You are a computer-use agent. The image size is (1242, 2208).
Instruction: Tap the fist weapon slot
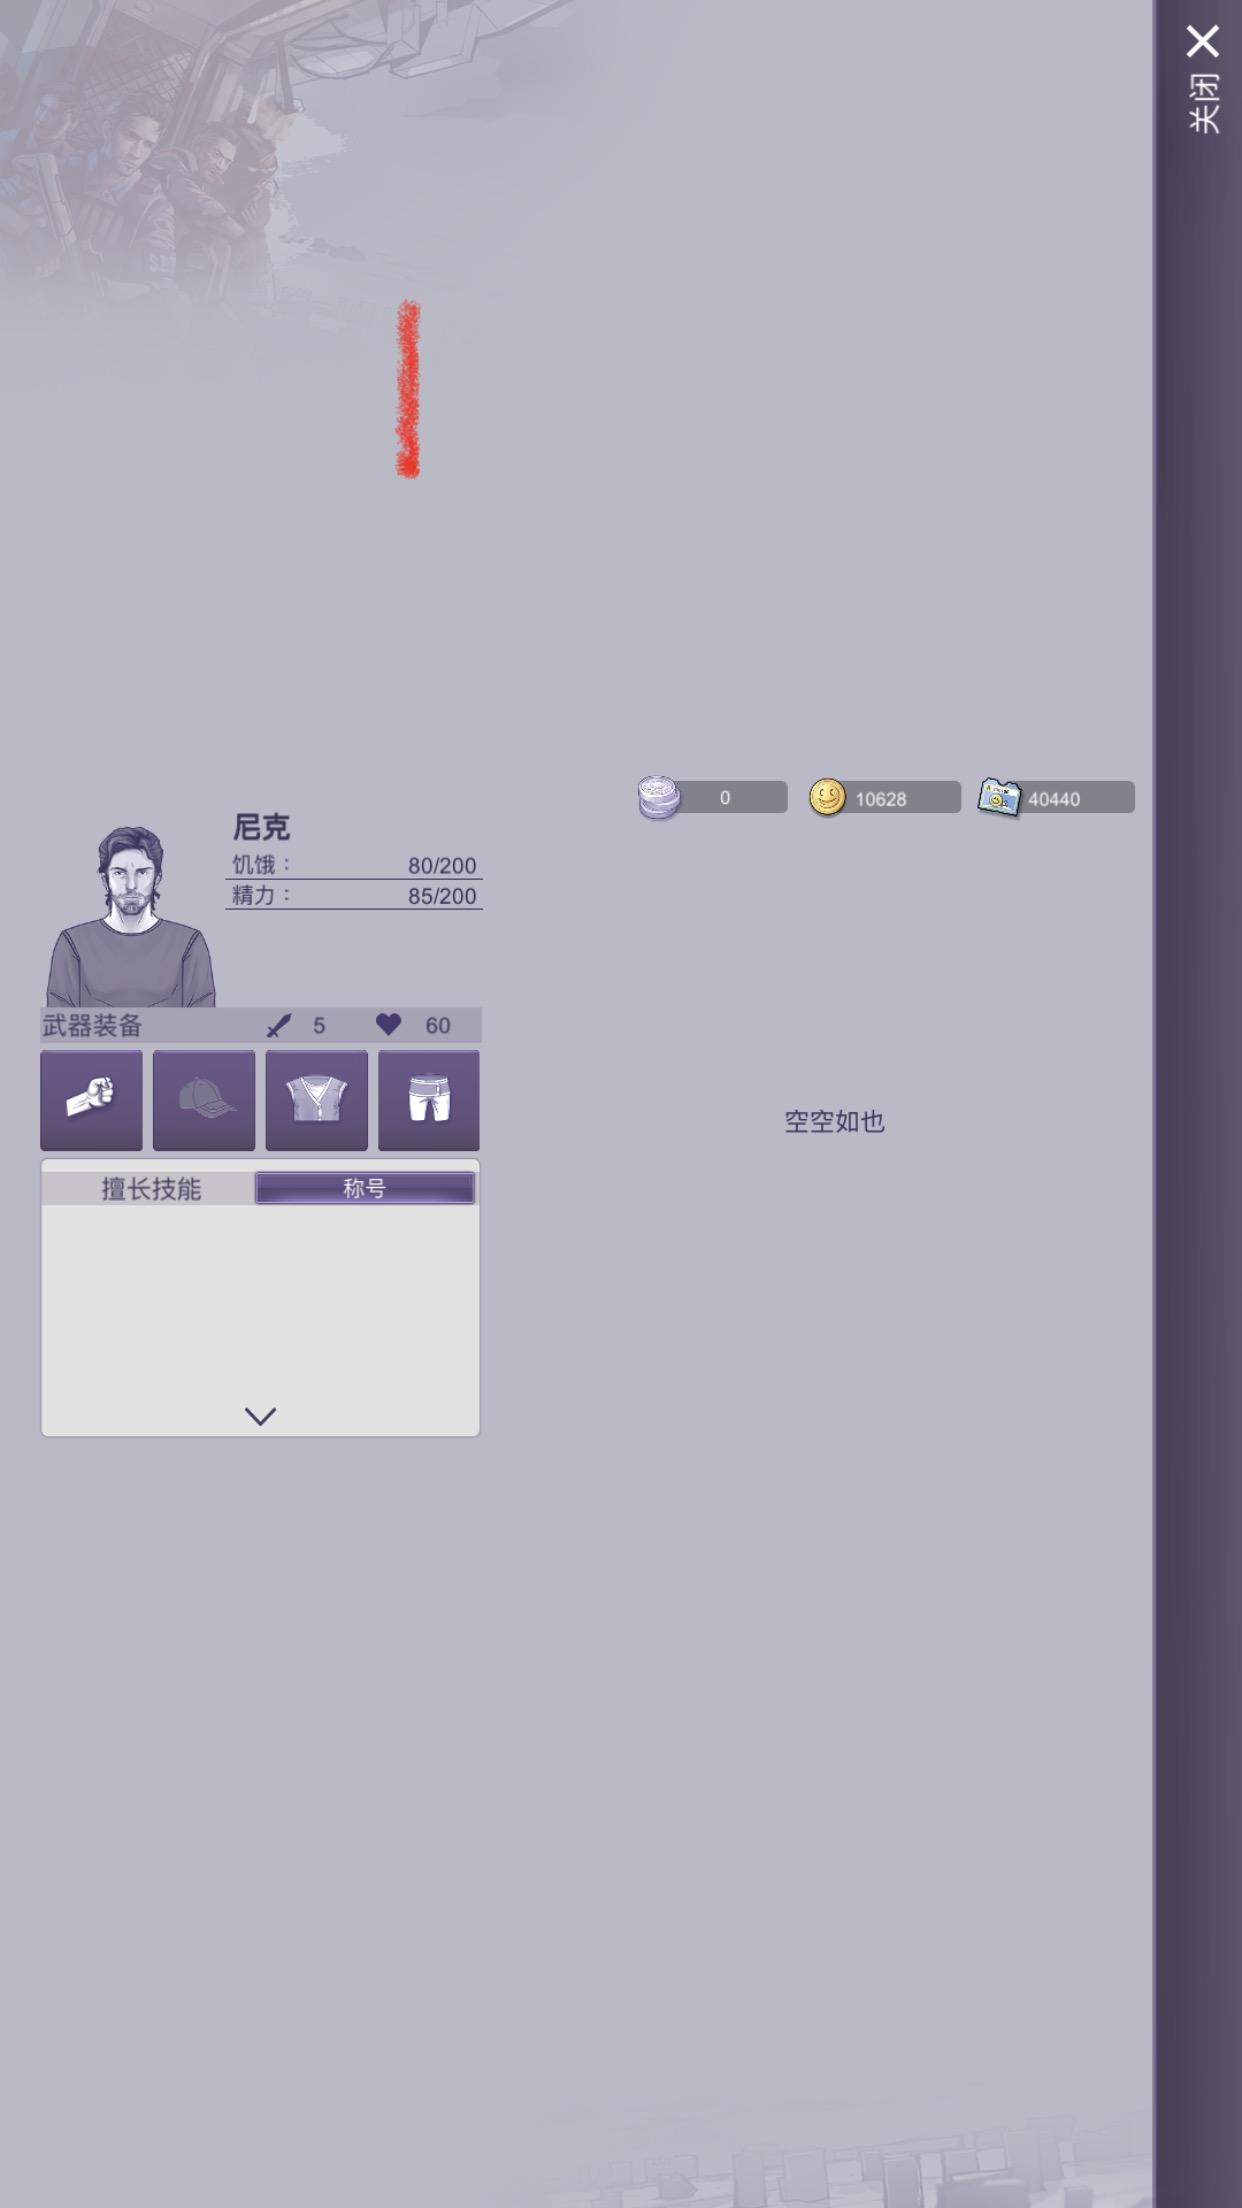tap(91, 1100)
